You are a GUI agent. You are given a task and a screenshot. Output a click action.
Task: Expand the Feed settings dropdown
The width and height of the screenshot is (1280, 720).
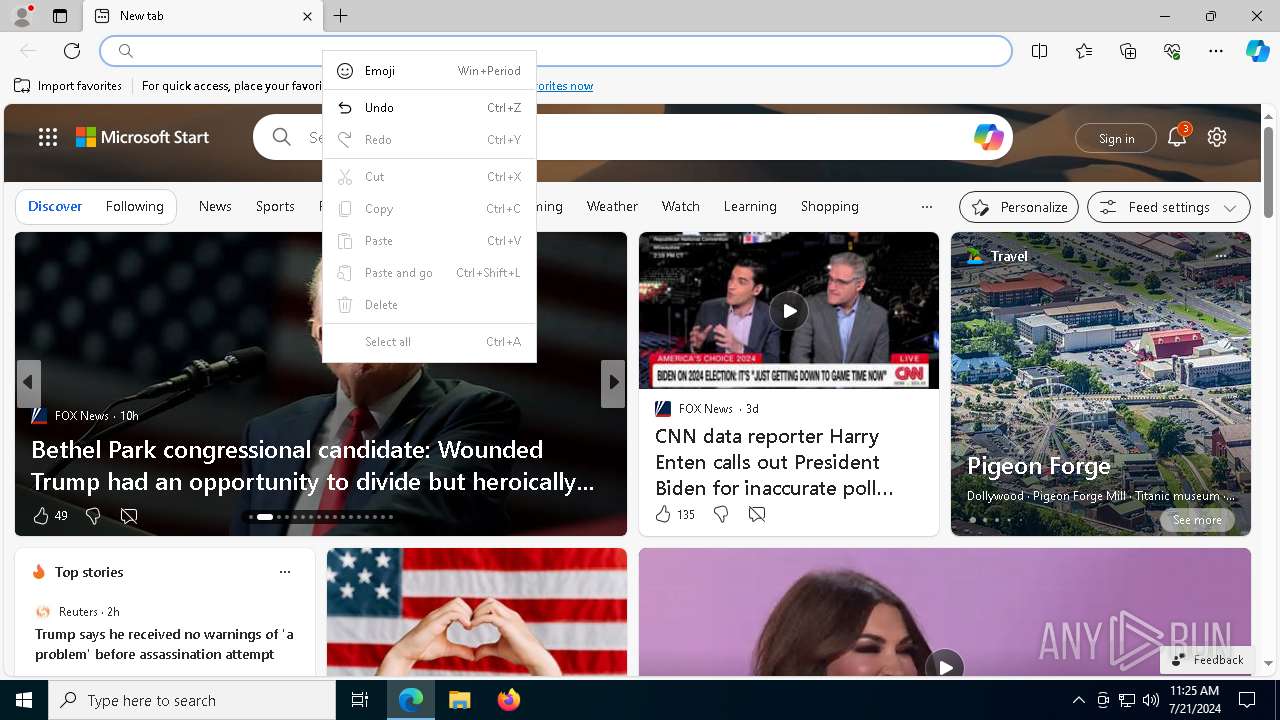[1169, 207]
